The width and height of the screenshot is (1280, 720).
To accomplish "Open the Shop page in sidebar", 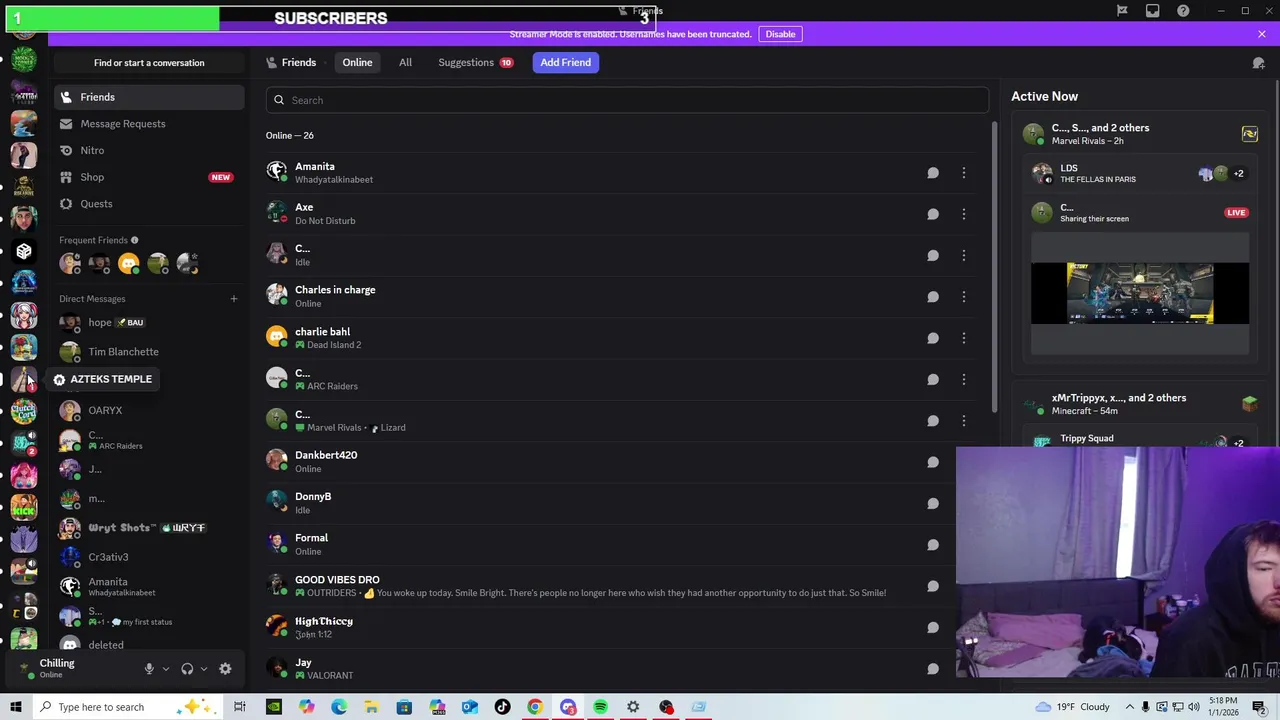I will click(x=149, y=177).
